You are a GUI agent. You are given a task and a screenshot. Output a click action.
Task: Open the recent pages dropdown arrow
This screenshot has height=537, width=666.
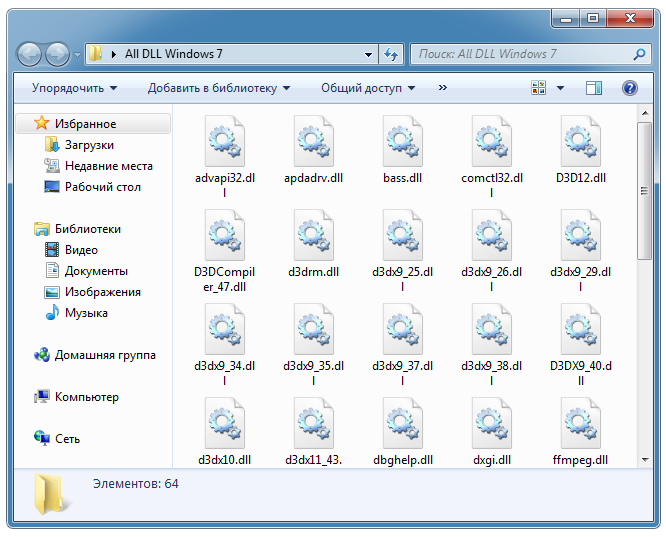pos(77,55)
